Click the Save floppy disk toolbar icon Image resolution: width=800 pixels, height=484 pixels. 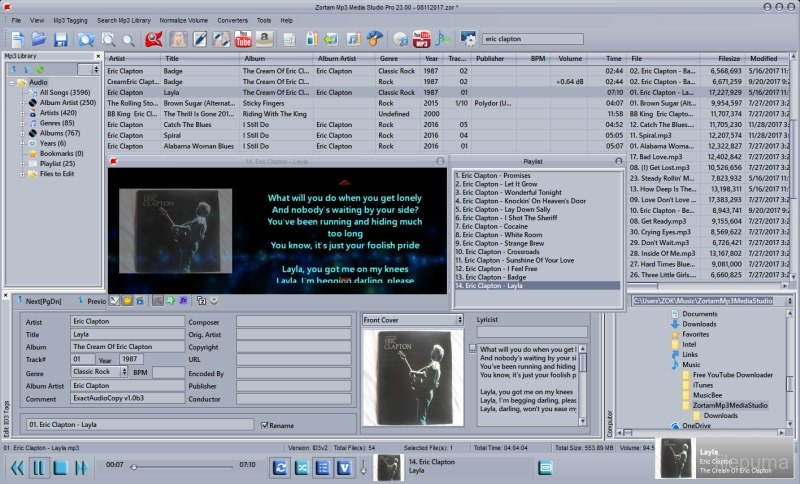pyautogui.click(x=61, y=39)
